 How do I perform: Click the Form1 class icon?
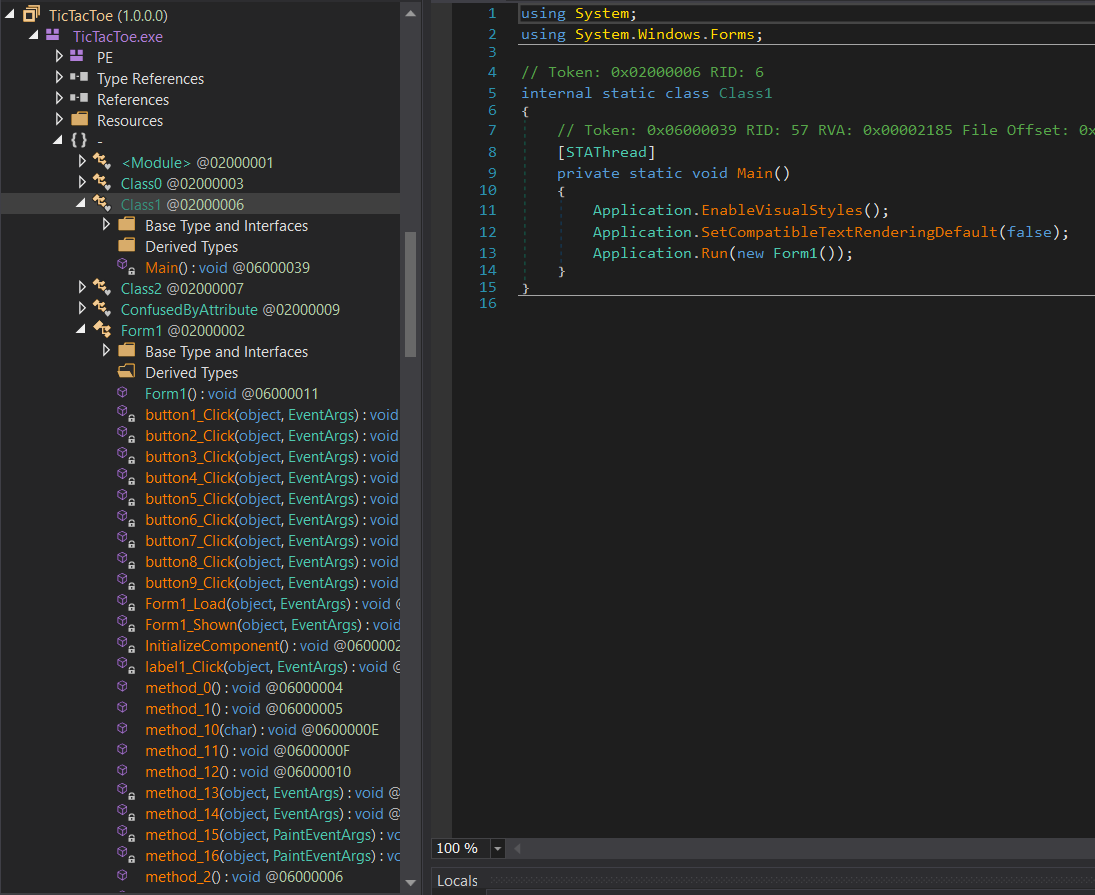pos(102,330)
